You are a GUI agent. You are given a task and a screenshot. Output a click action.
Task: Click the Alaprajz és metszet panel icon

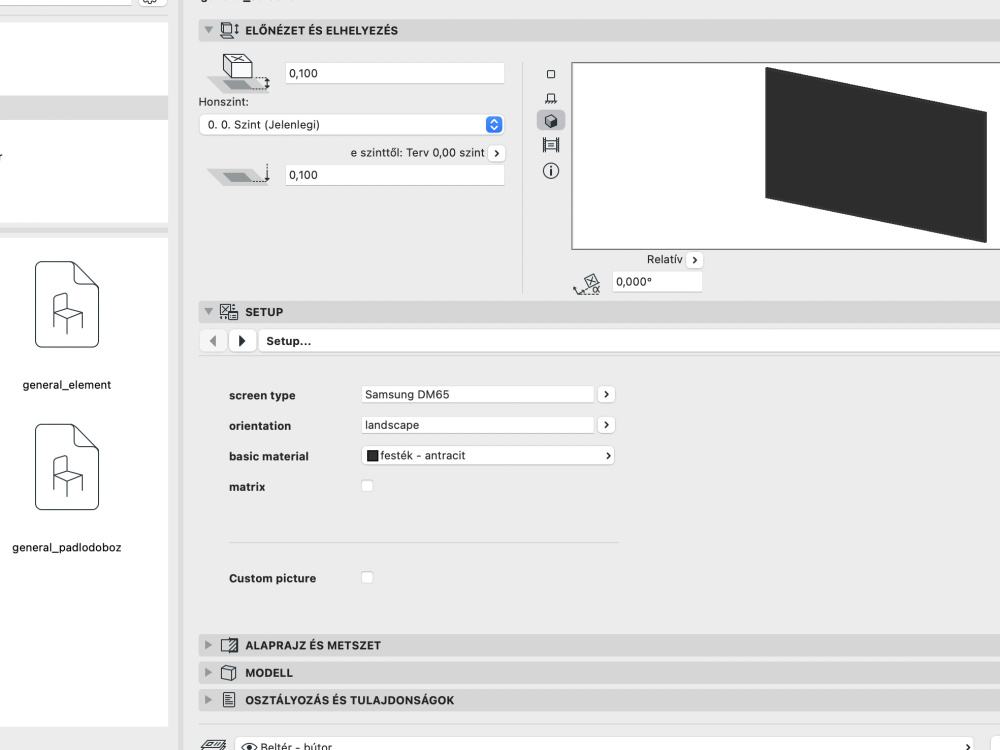(229, 645)
